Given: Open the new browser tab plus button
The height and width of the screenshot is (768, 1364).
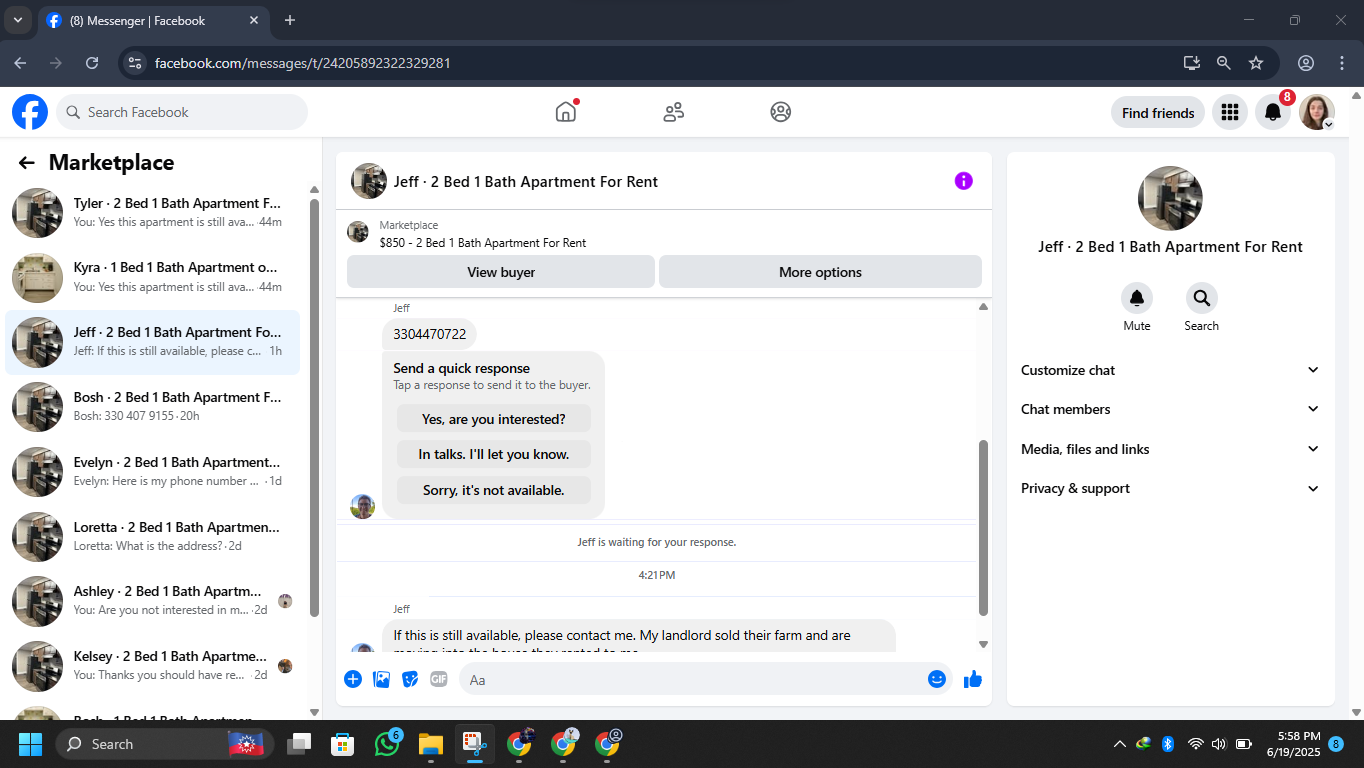Looking at the screenshot, I should (x=290, y=20).
